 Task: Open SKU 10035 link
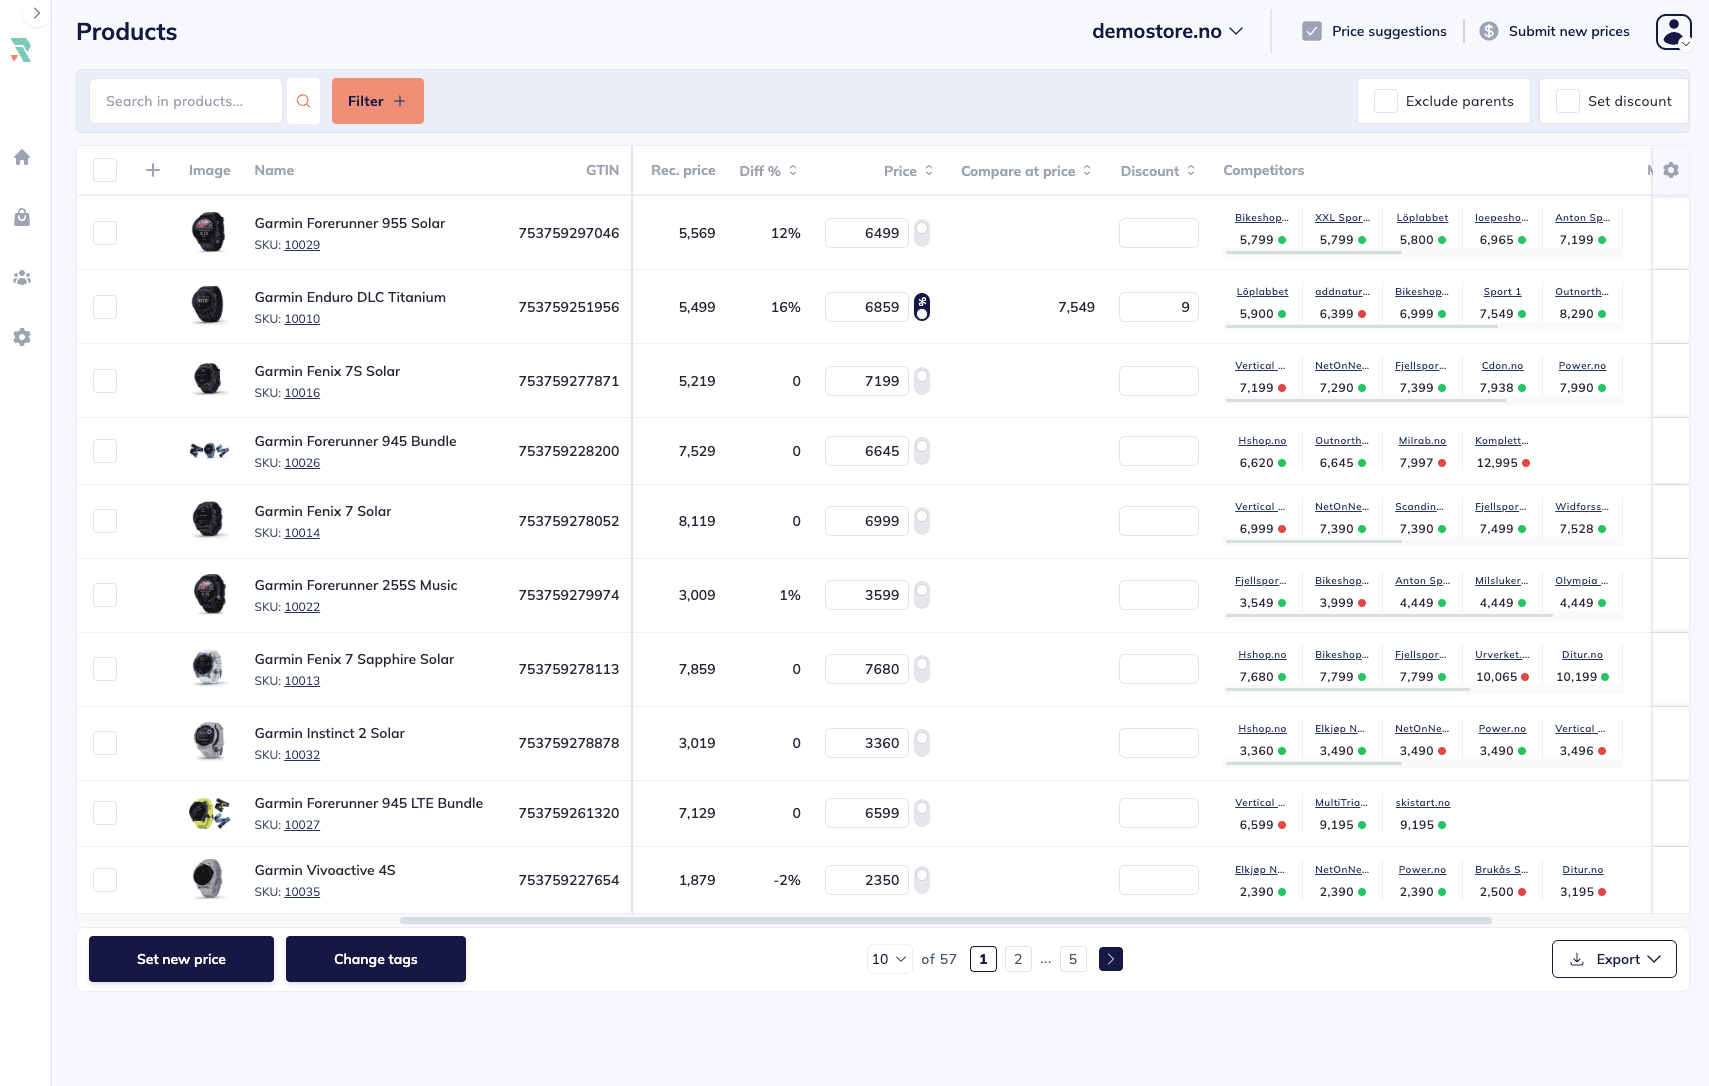302,892
